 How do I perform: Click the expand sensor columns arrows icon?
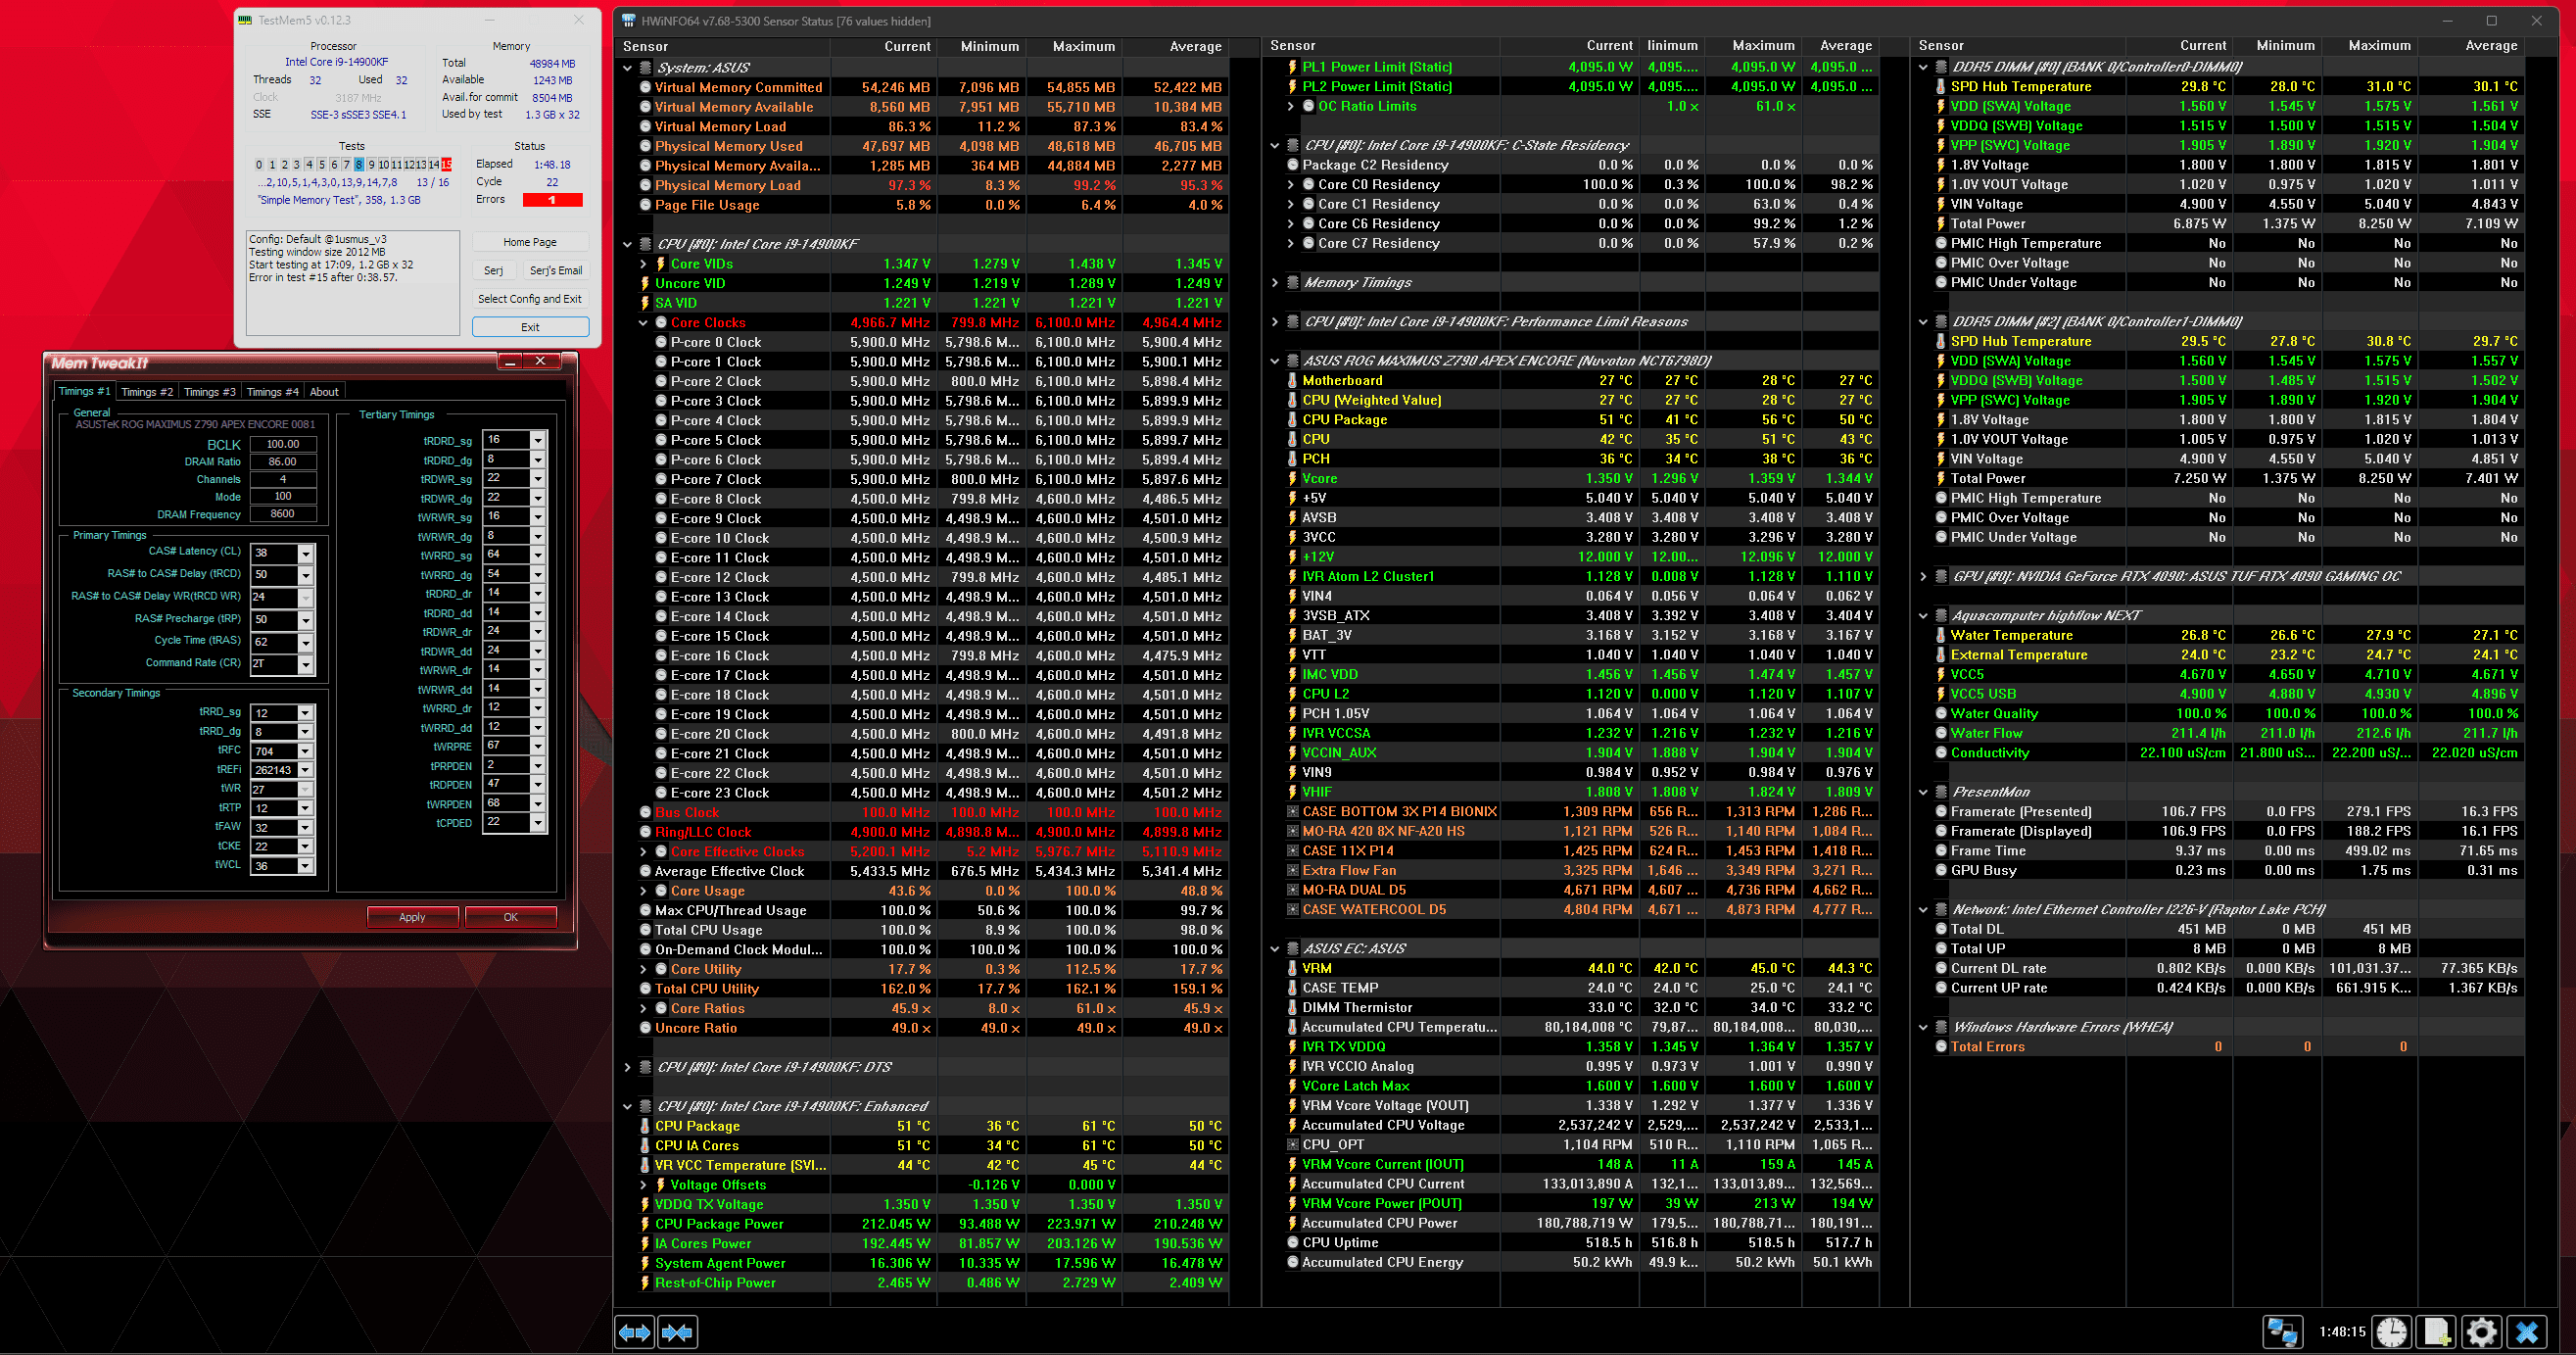(634, 1332)
